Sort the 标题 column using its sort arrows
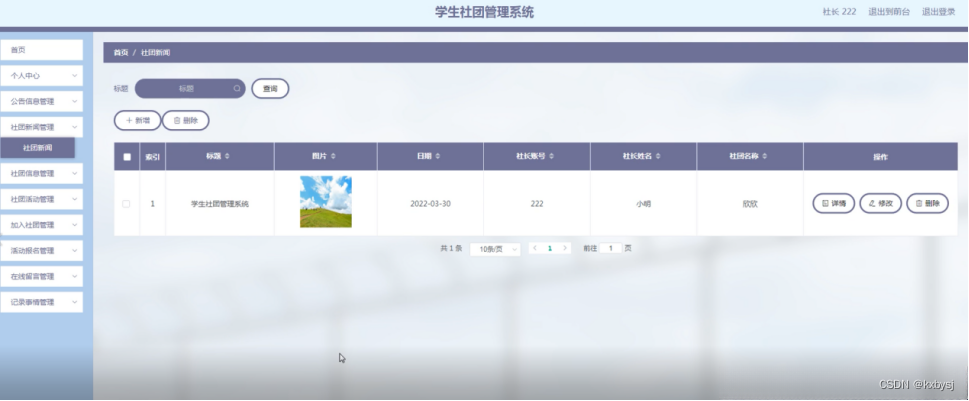969x401 pixels. pos(227,156)
